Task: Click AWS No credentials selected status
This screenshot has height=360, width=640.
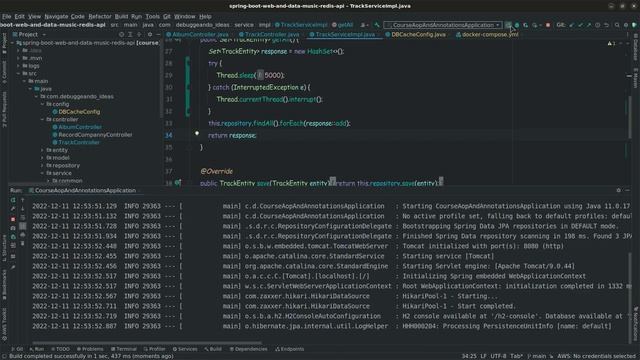Action: pyautogui.click(x=597, y=356)
